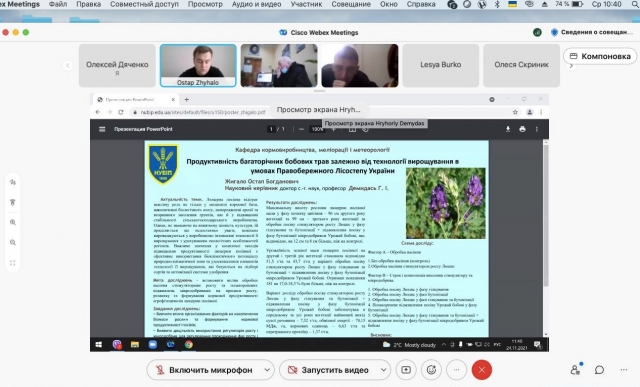The image size is (640, 387).
Task: Open the Участник menu
Action: point(306,4)
